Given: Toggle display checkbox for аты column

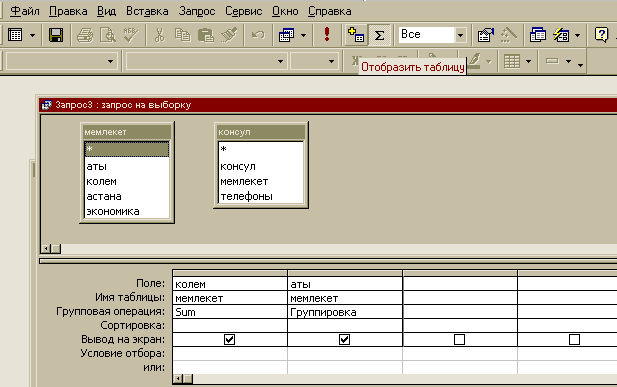Looking at the screenshot, I should (344, 339).
